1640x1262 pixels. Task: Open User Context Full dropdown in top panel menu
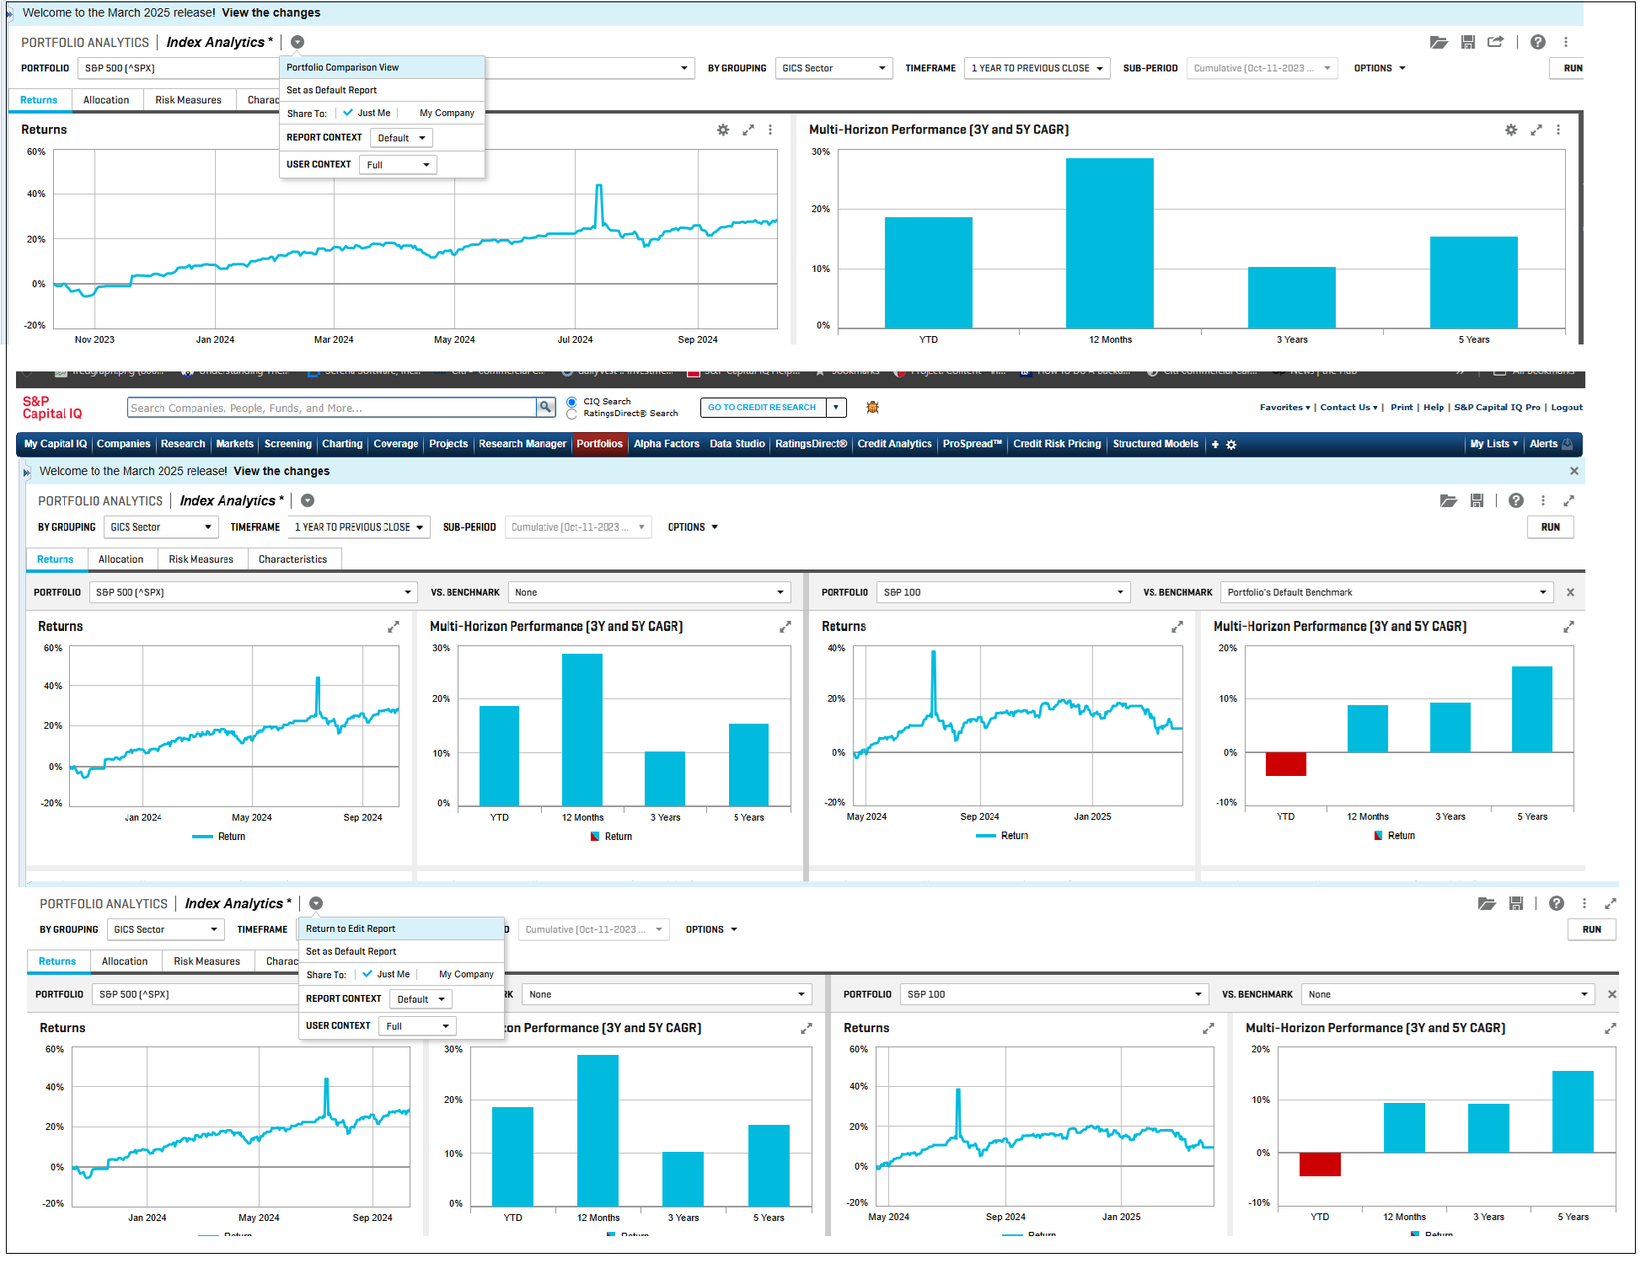pyautogui.click(x=397, y=165)
